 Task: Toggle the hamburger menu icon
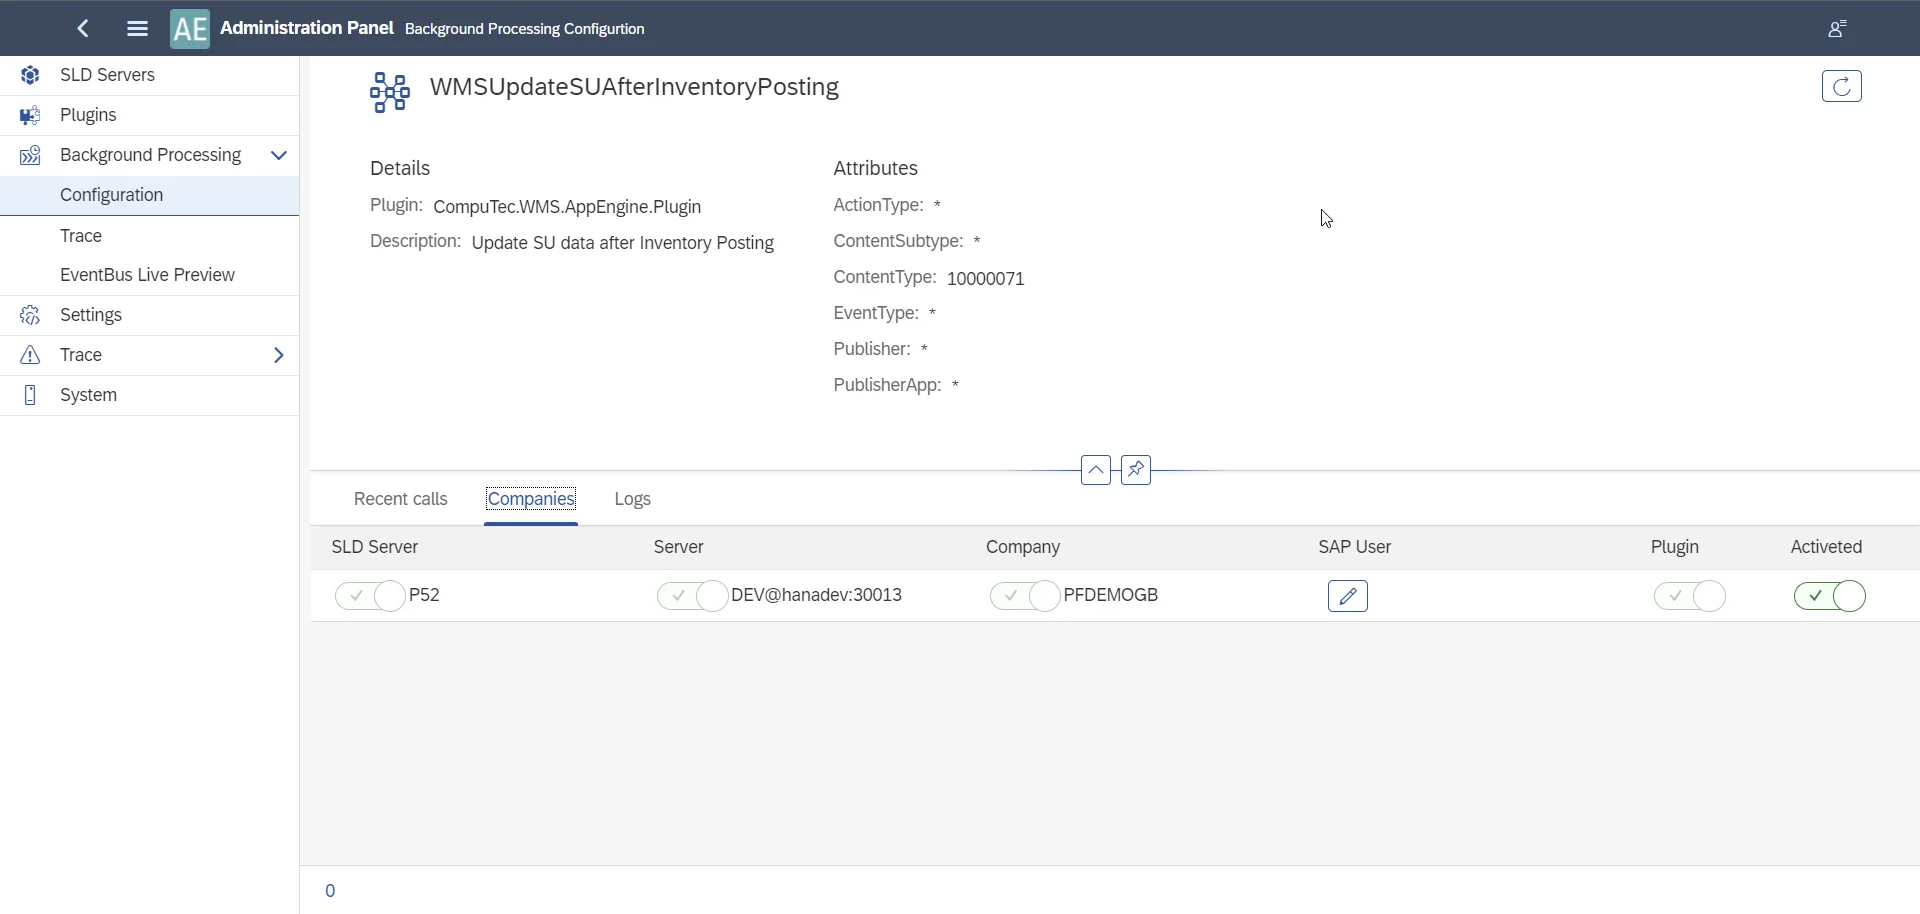tap(138, 29)
